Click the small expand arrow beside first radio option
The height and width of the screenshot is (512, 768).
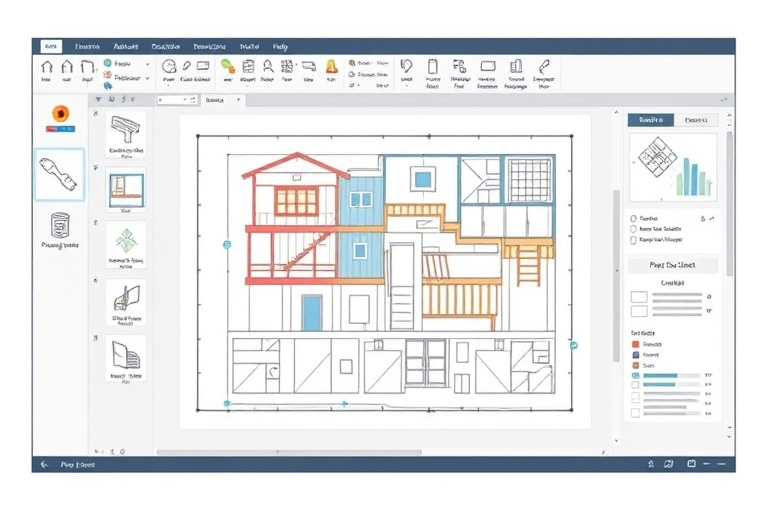pyautogui.click(x=712, y=219)
